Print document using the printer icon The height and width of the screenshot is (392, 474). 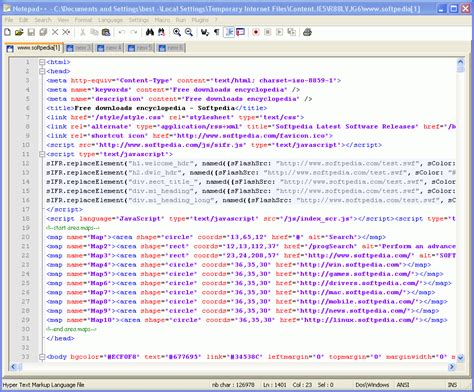tap(307, 32)
